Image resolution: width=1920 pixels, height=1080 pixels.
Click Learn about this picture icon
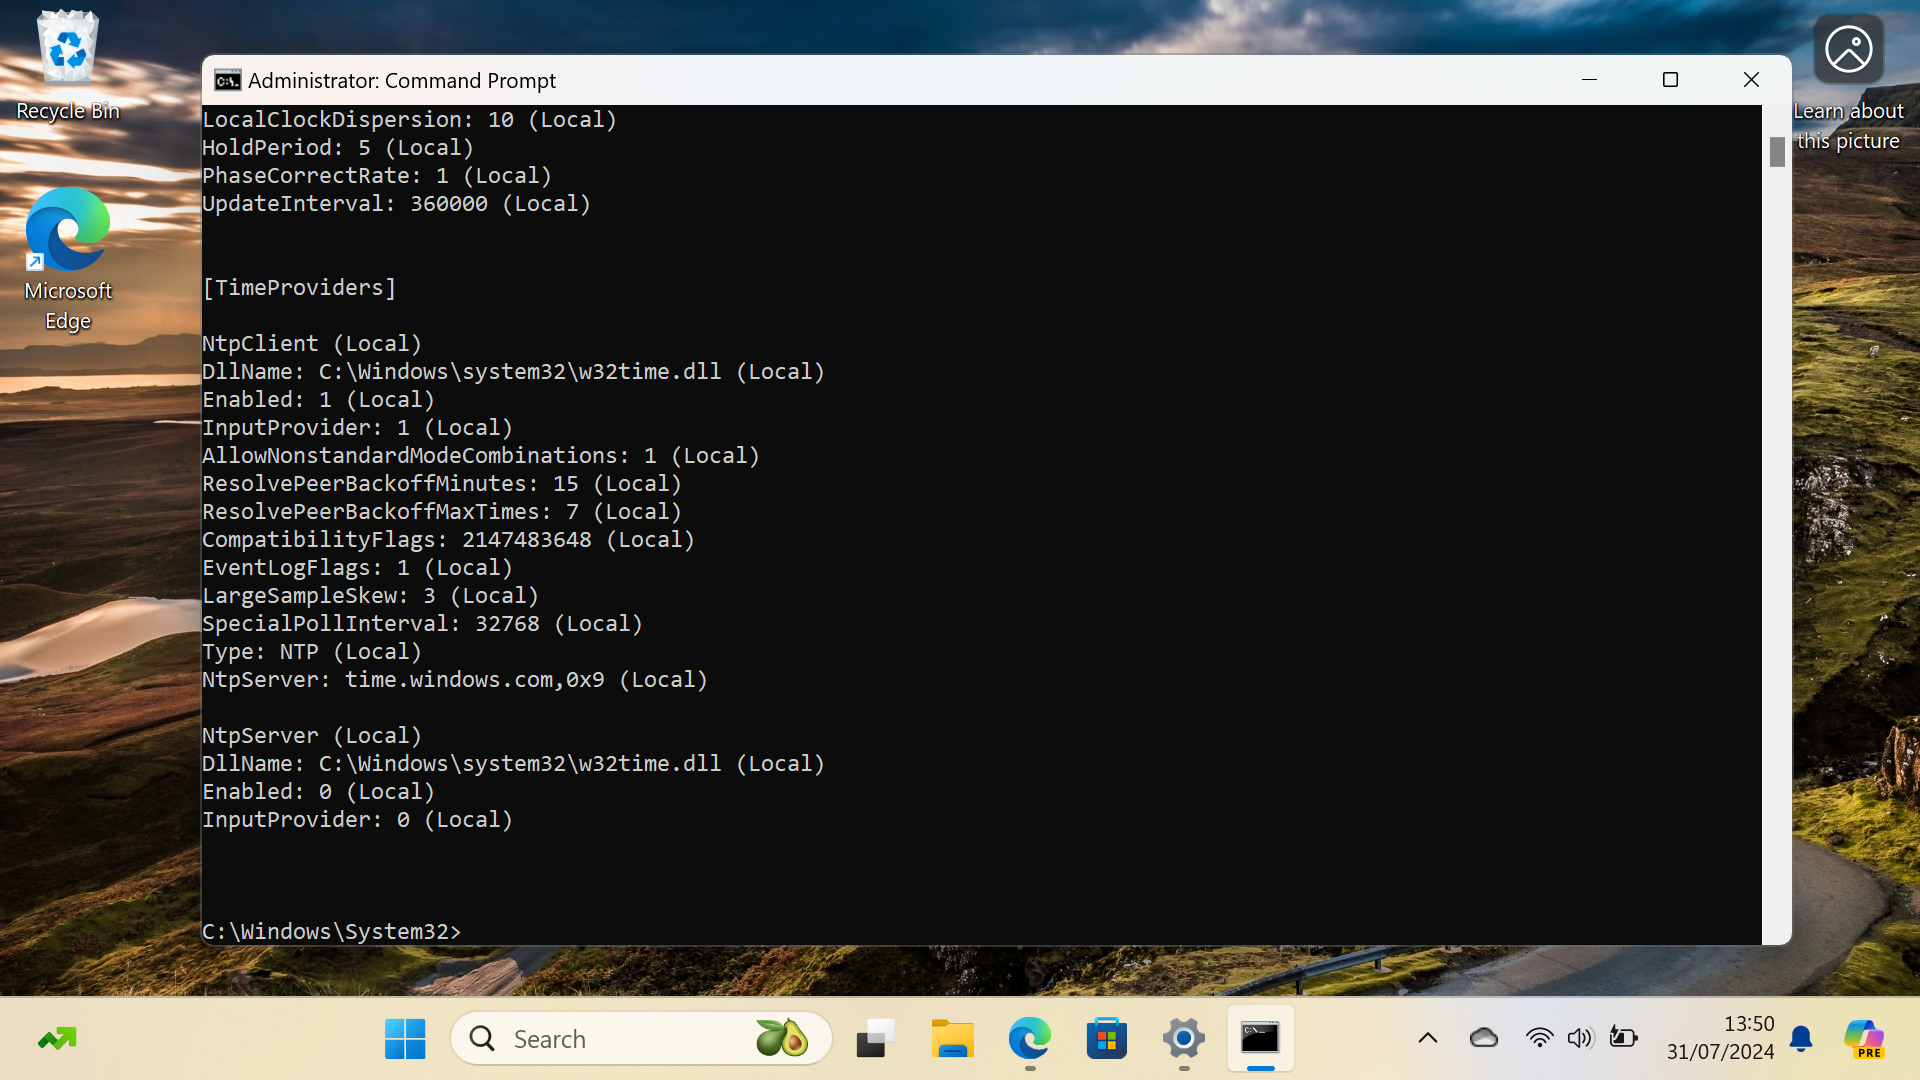click(1848, 50)
